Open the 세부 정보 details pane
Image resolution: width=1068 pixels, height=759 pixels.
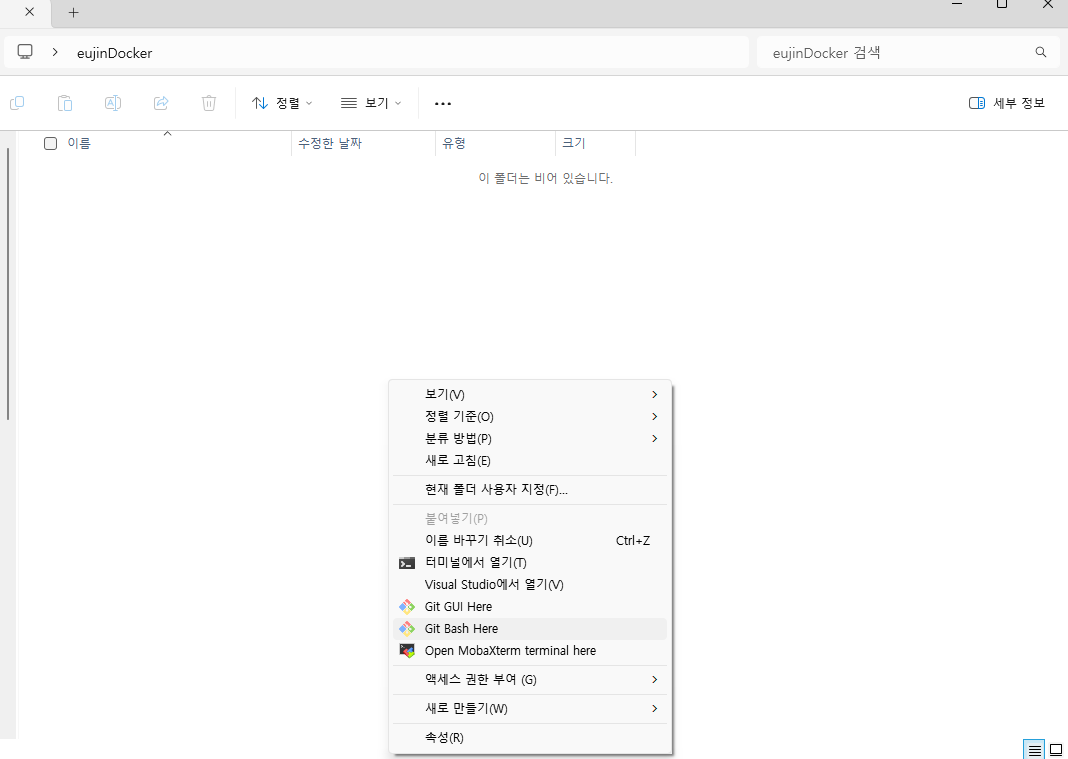pos(1006,102)
